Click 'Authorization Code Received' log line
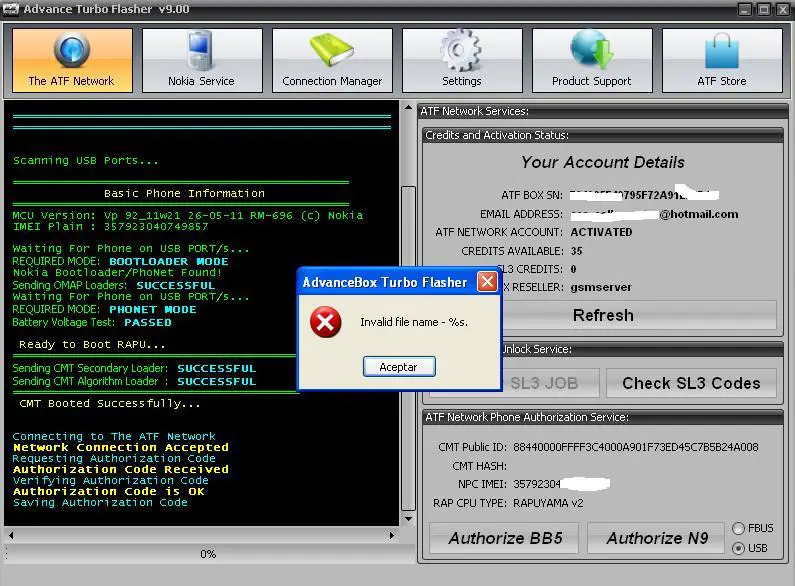The image size is (795, 586). pos(121,469)
